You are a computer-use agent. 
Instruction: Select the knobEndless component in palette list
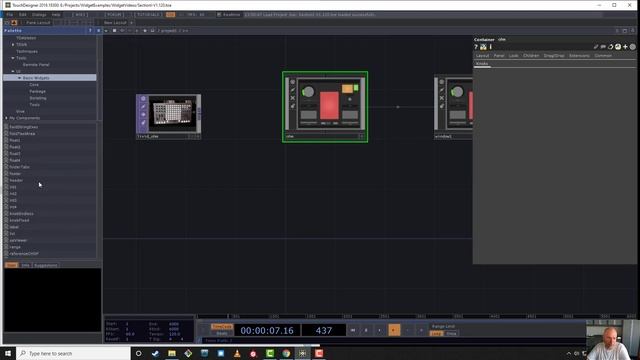[22, 213]
